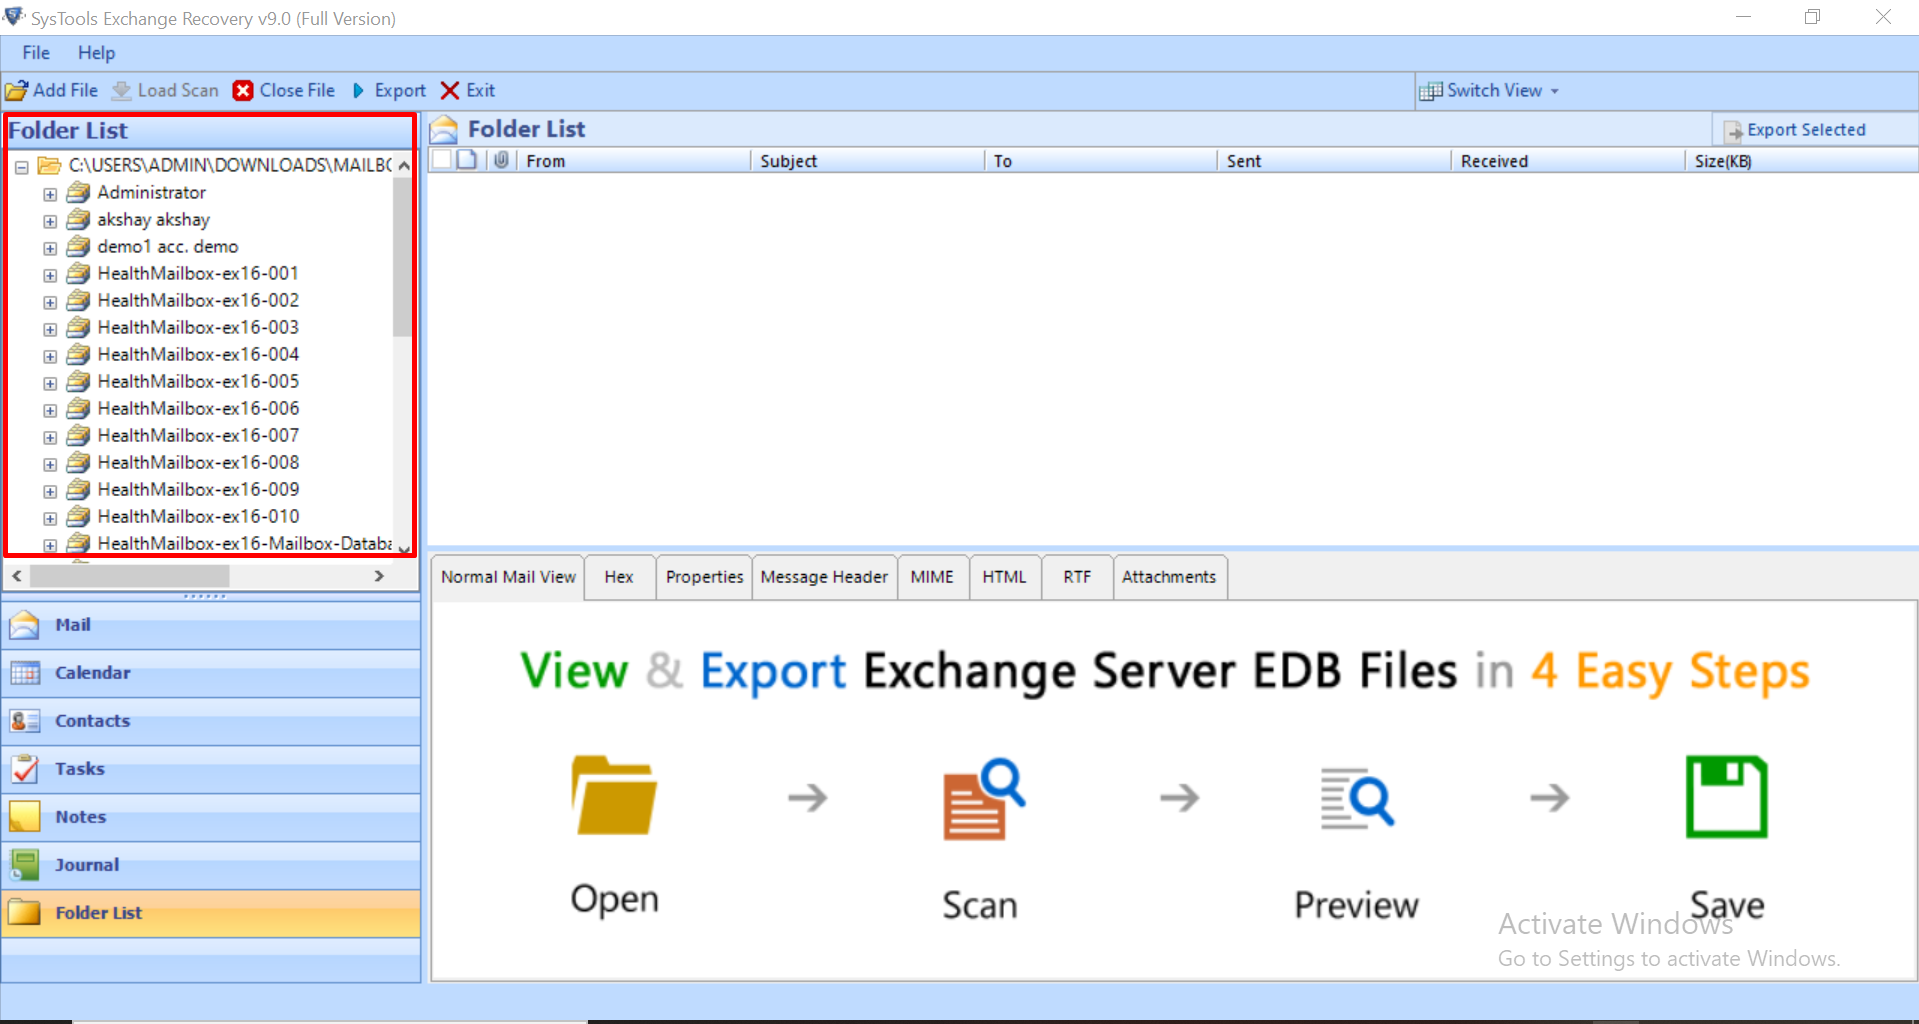Click the folder tree scroll right arrow
1919x1024 pixels.
tap(379, 576)
